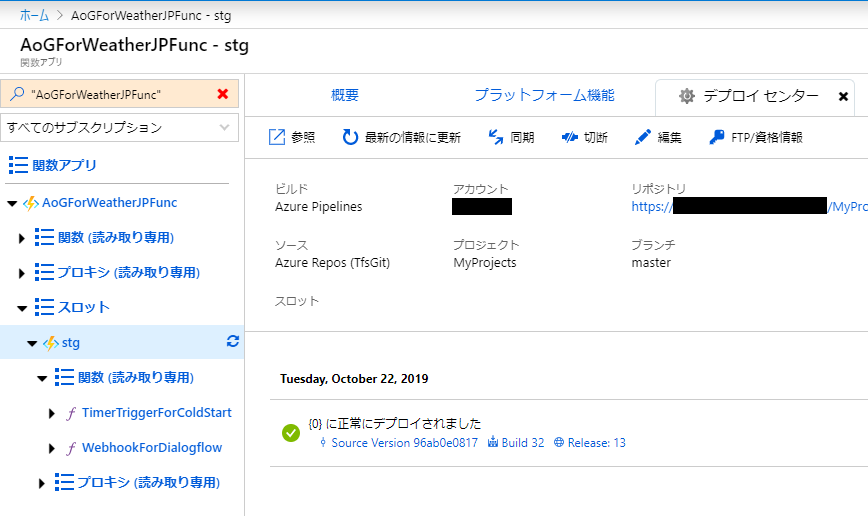Collapse stg's 関数 (読み取り専用) node
Screen dimensions: 868x516
tap(42, 378)
